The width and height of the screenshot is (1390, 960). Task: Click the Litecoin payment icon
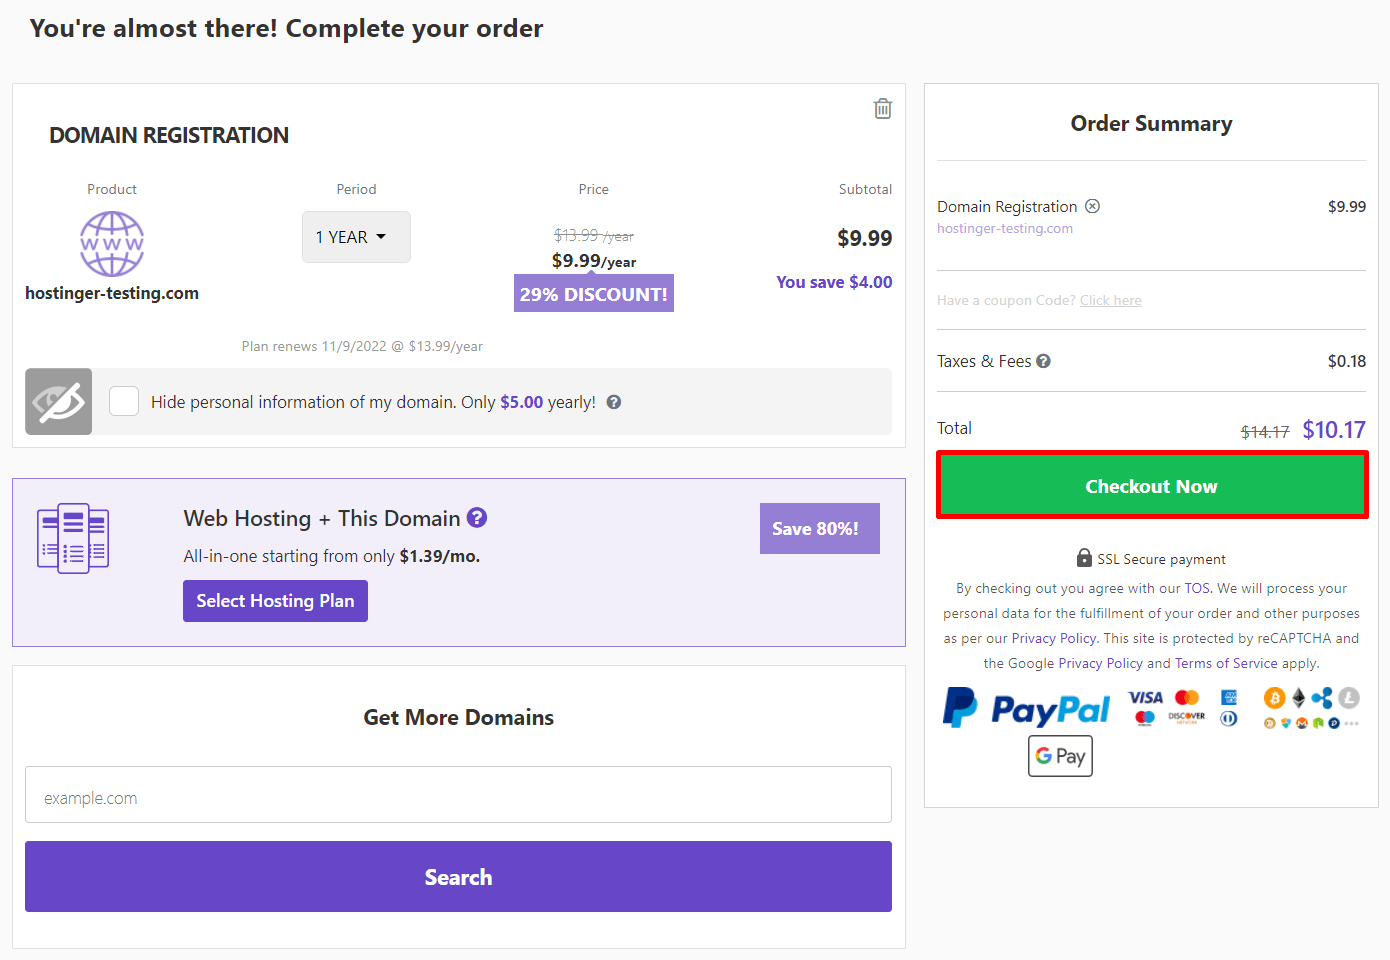point(1349,698)
